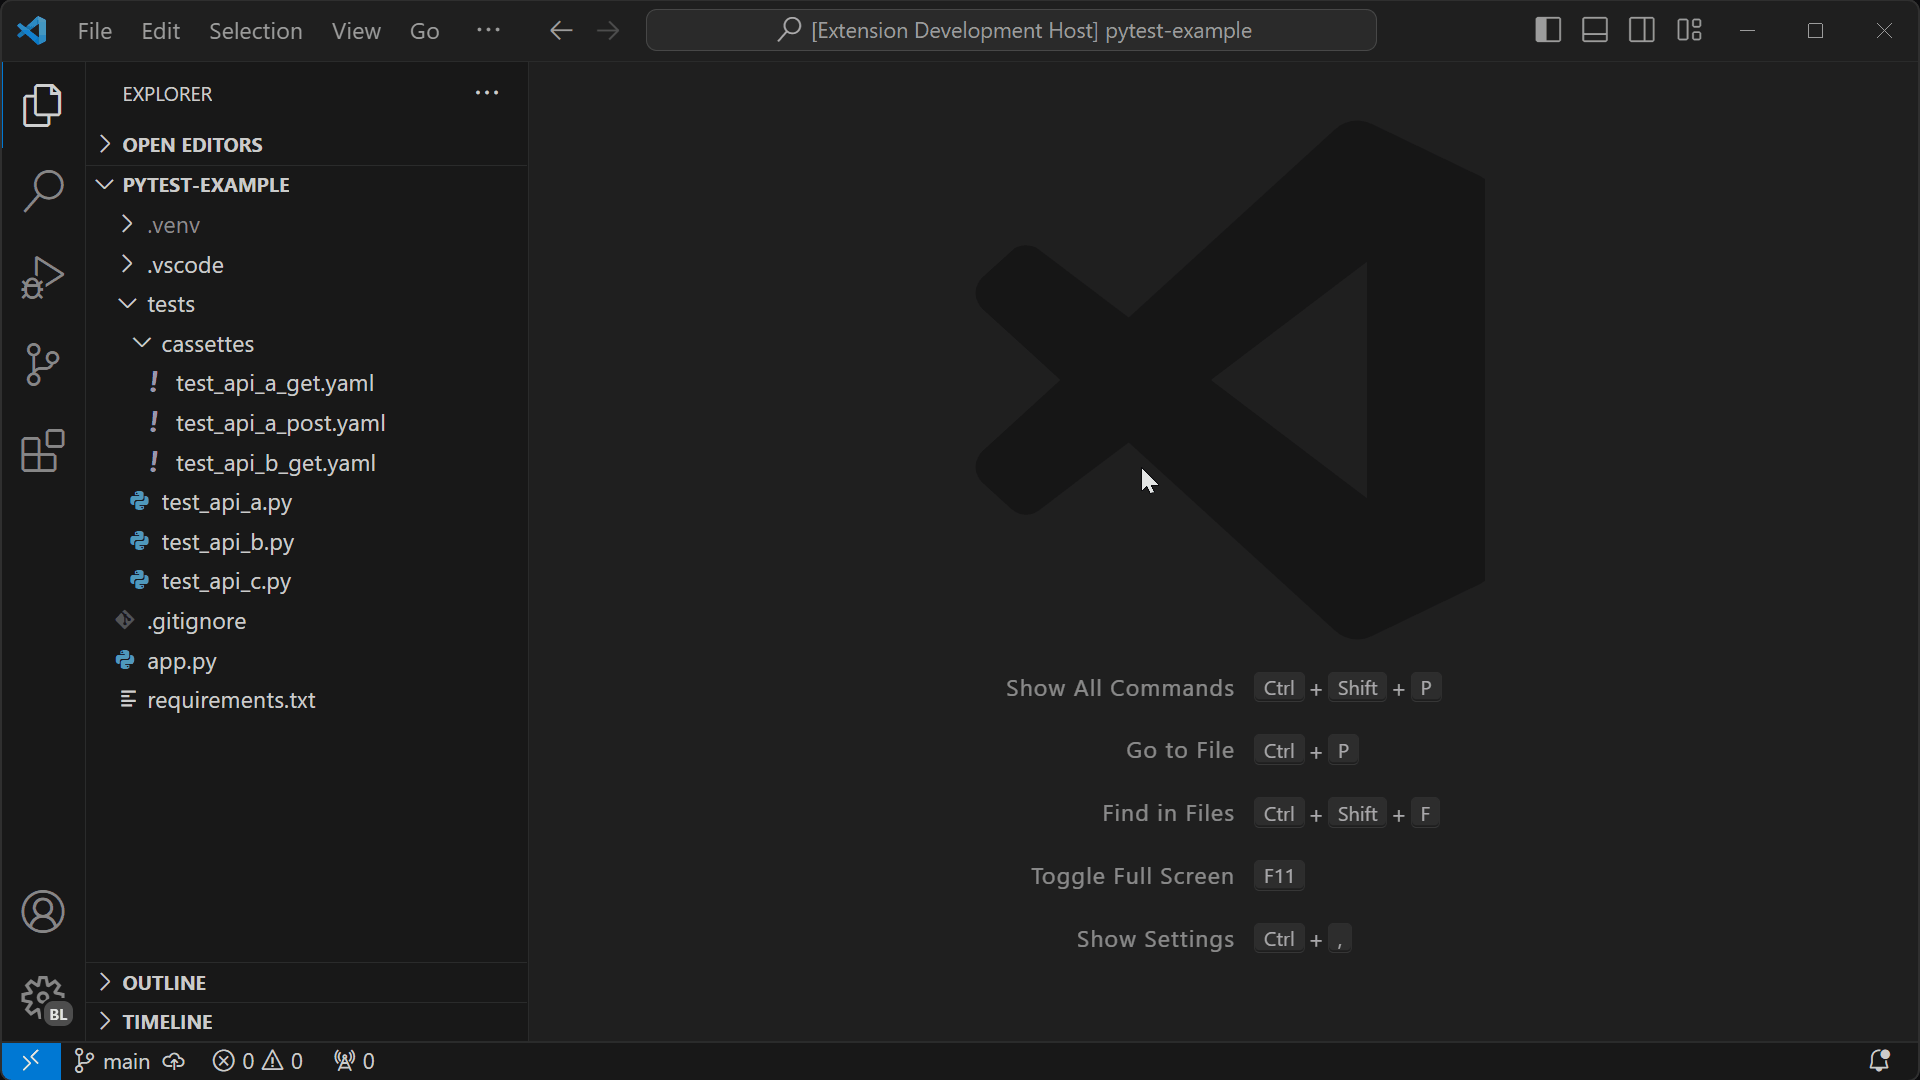Open the Manage gear menu

(43, 998)
